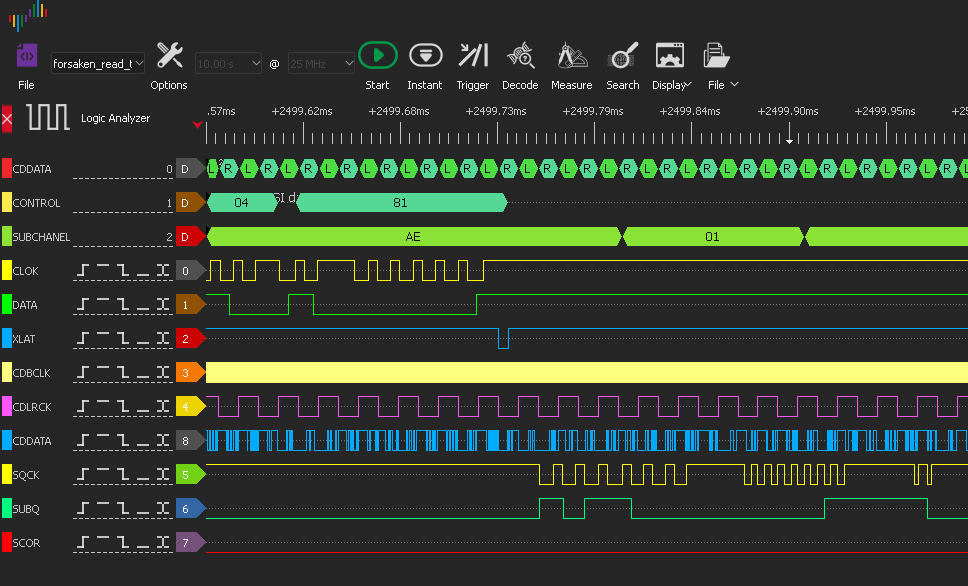Click the cursor marker near +2499.90ms
This screenshot has height=586, width=968.
click(x=789, y=140)
